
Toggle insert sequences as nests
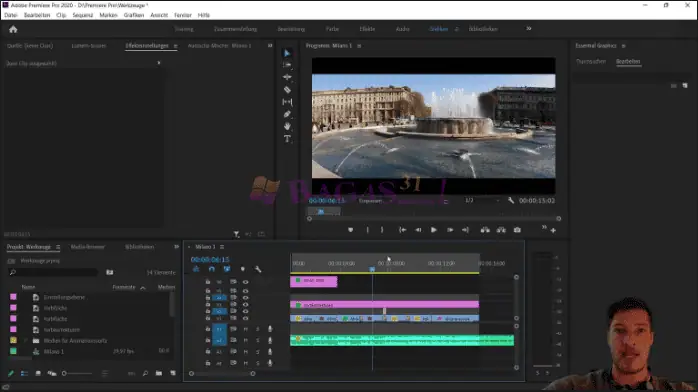click(x=196, y=269)
